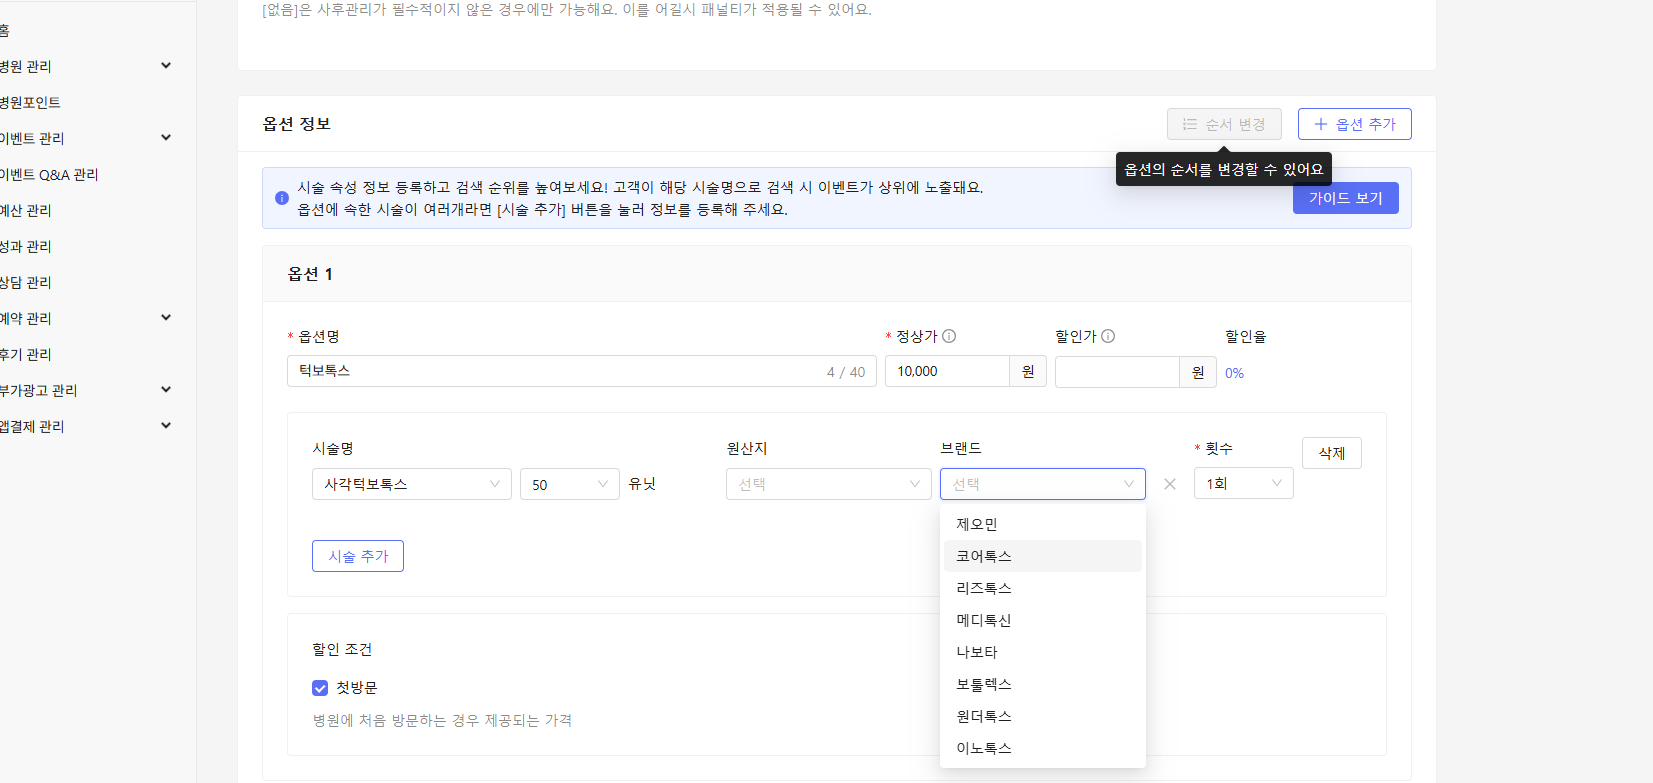
Task: Open the 원산지 선택 dropdown
Action: (x=828, y=484)
